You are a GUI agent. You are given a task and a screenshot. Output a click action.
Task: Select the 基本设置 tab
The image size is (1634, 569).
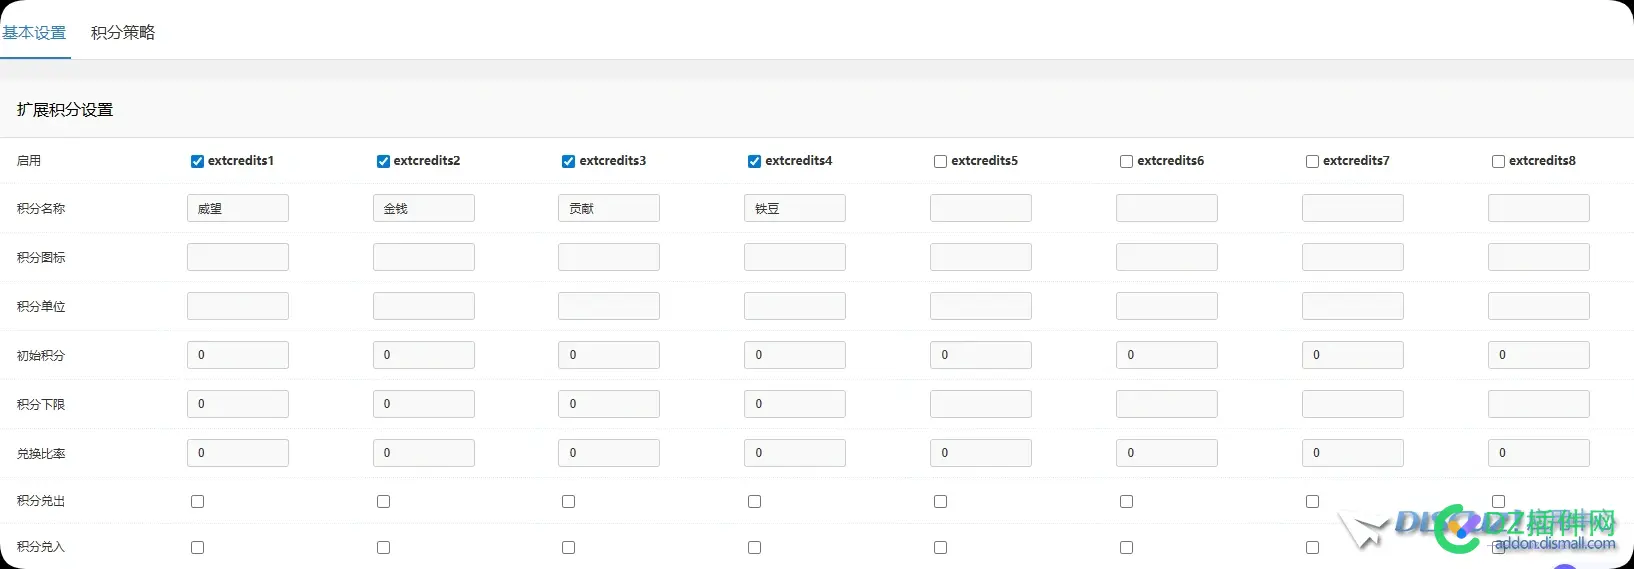click(x=34, y=33)
